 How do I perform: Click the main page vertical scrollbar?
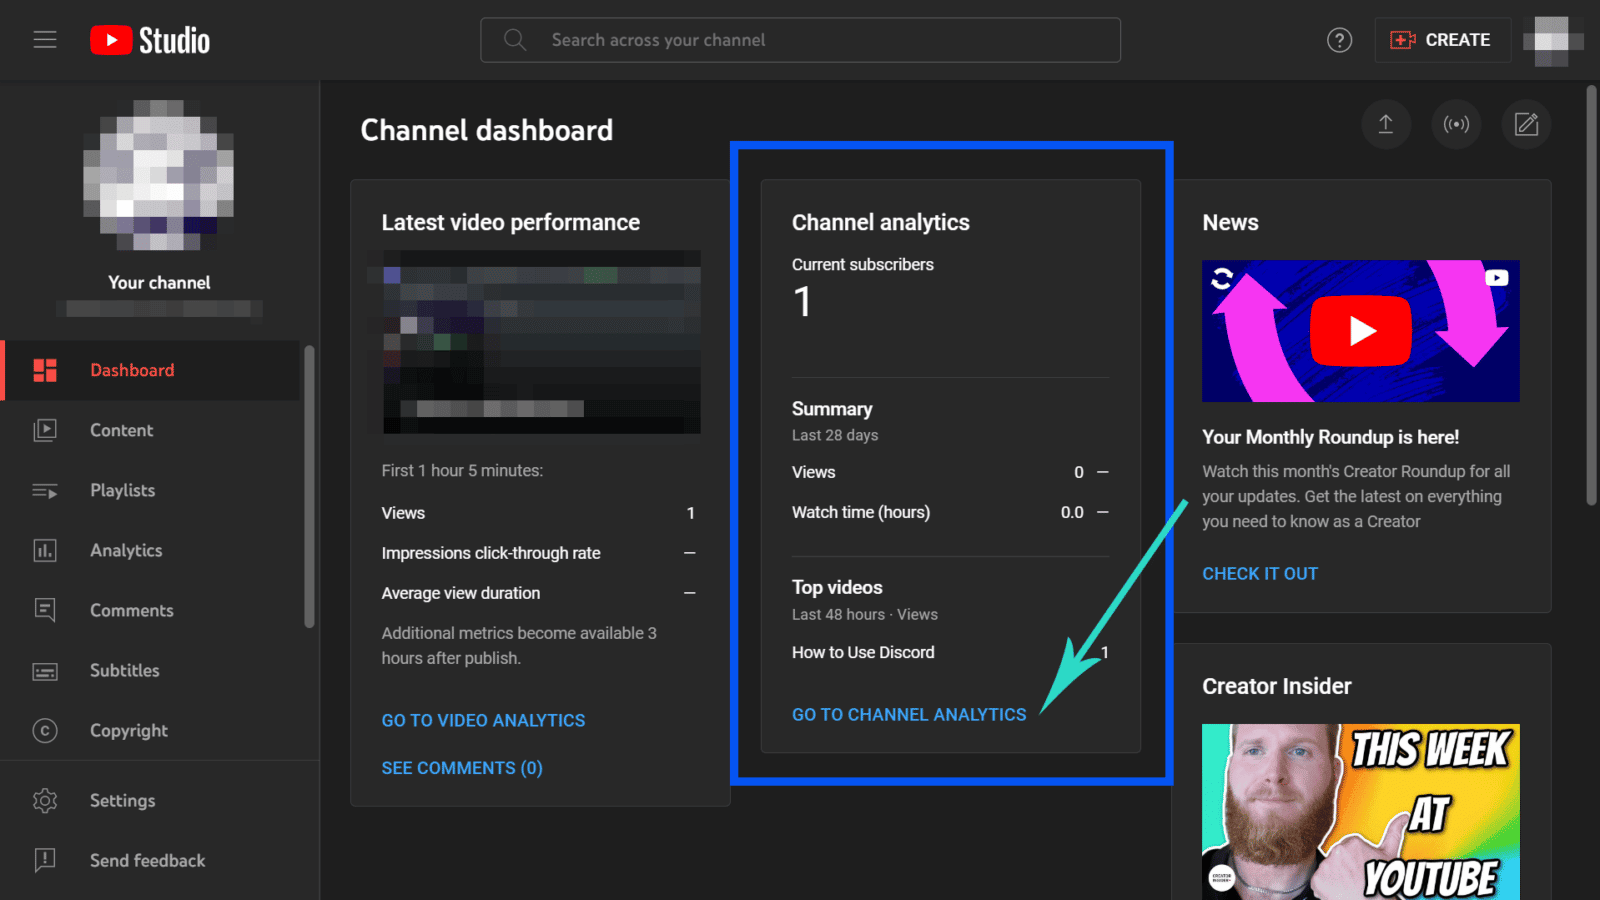[1591, 295]
